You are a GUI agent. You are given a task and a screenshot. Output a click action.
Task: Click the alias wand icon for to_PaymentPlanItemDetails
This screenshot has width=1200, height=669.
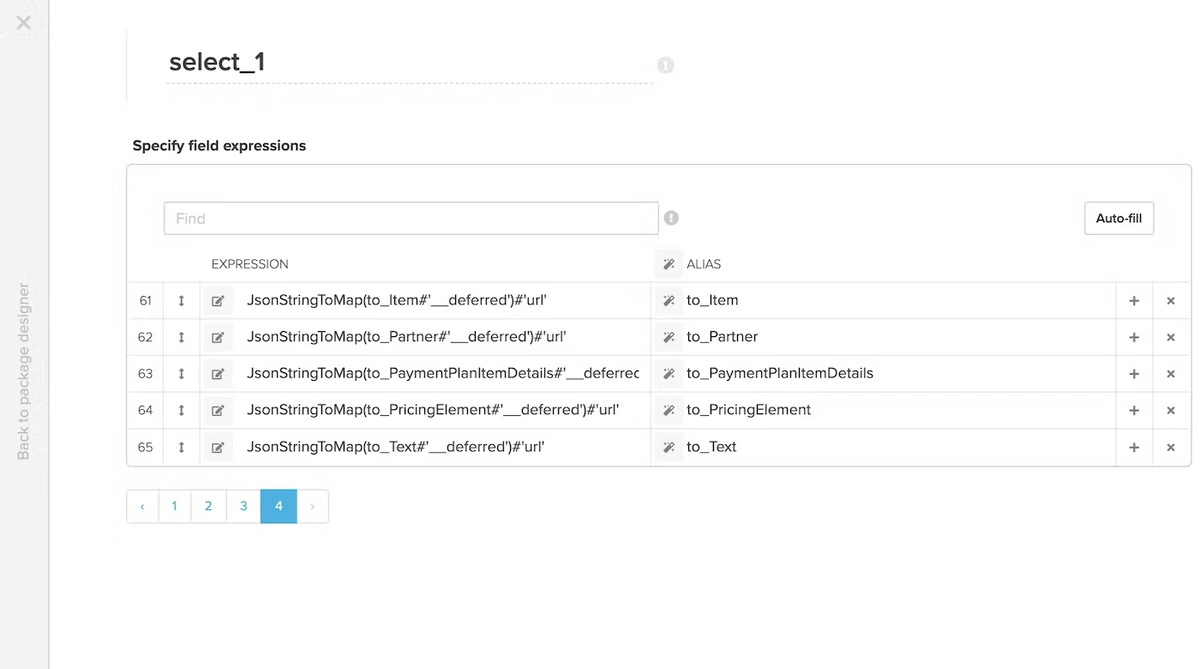click(669, 374)
